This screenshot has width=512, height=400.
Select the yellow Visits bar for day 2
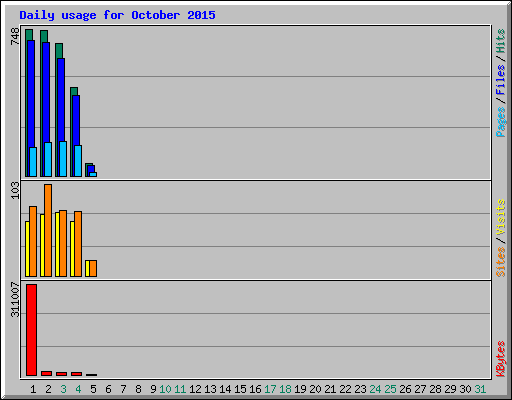pyautogui.click(x=42, y=245)
